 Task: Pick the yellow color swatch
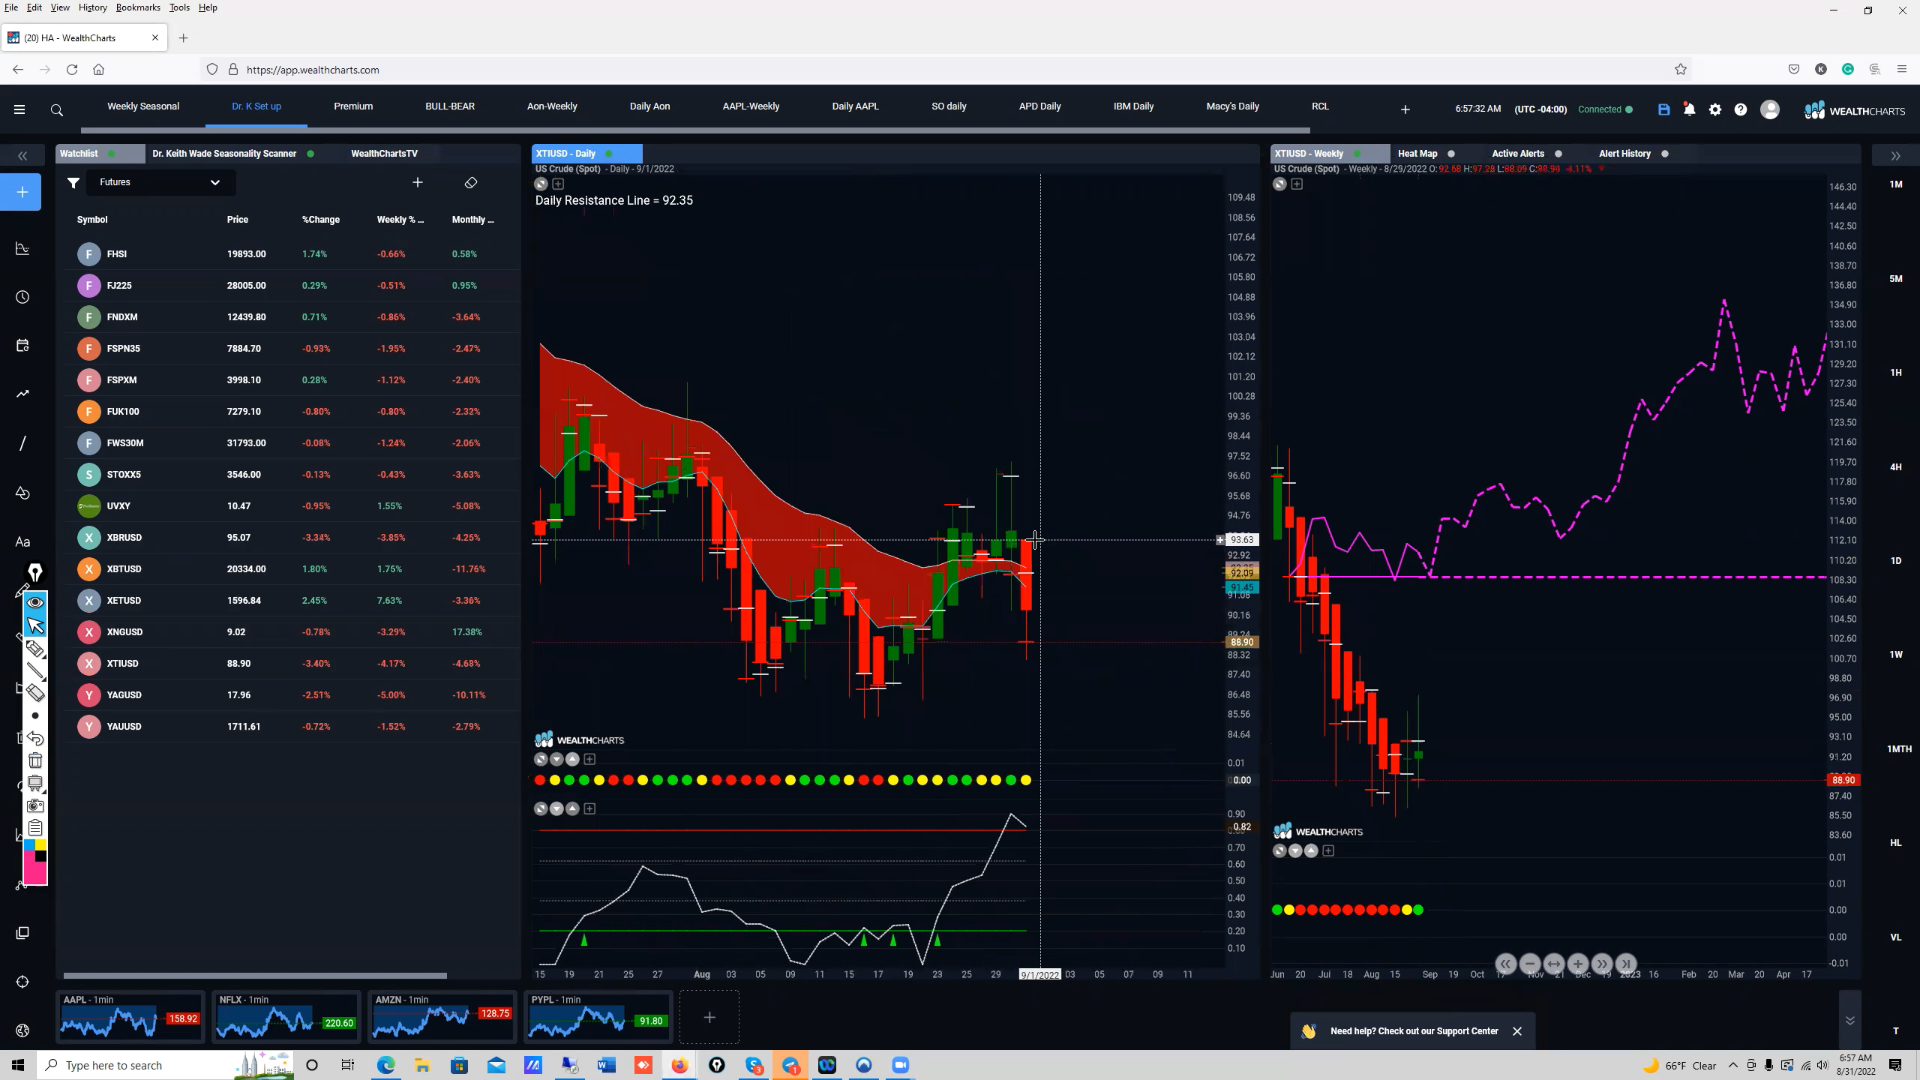pos(41,845)
